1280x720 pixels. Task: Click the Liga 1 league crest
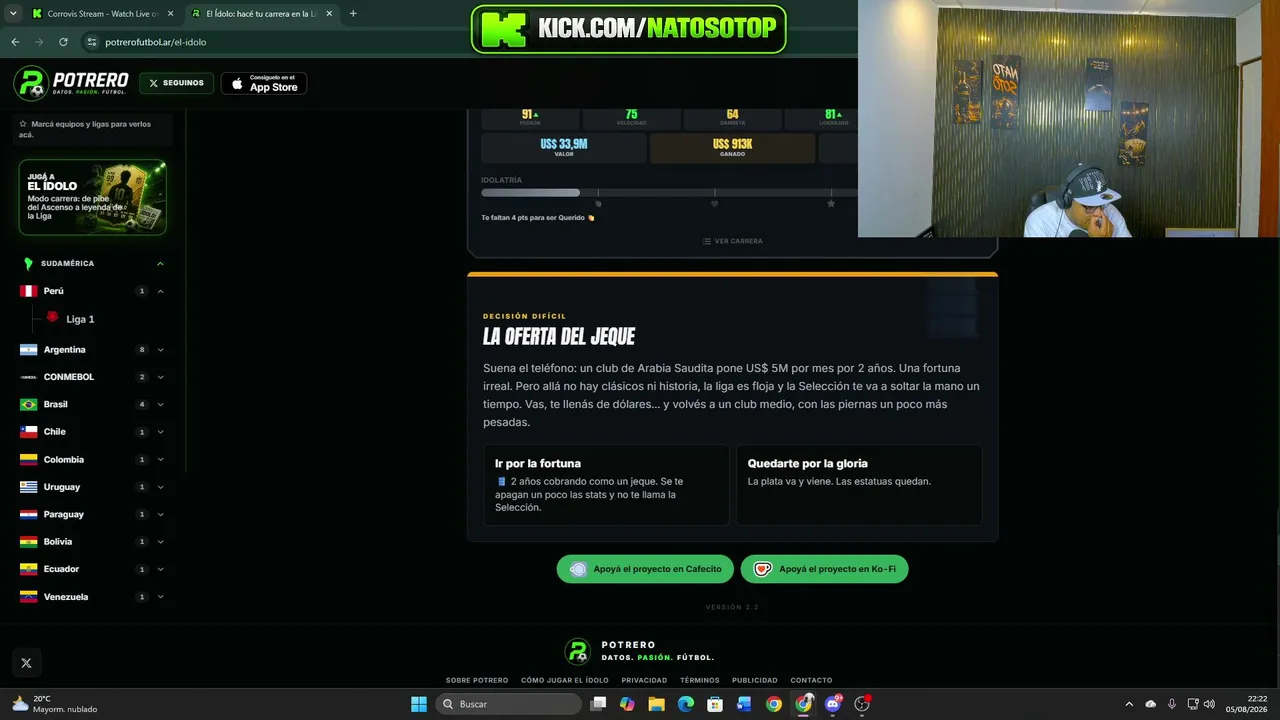53,318
